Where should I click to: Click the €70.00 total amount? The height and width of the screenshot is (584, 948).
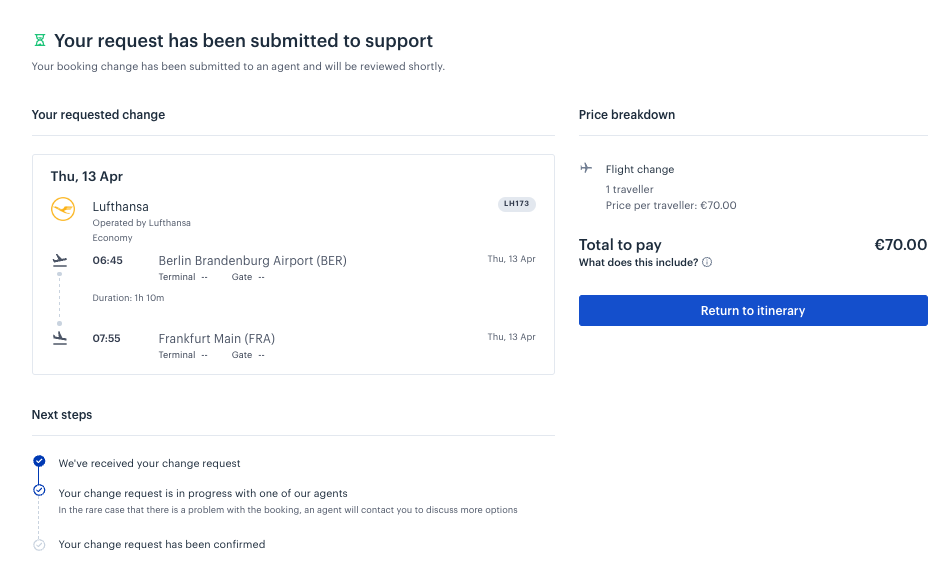pos(900,245)
